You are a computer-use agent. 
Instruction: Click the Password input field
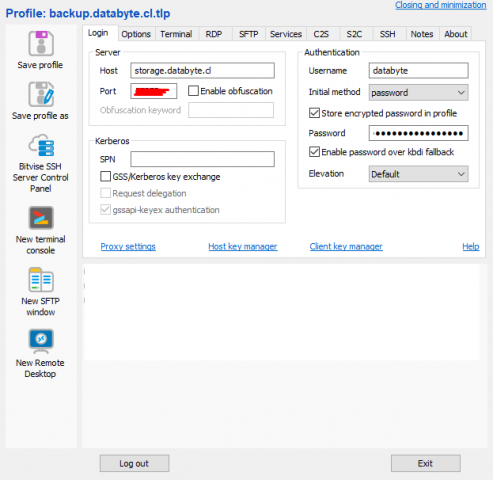click(418, 133)
